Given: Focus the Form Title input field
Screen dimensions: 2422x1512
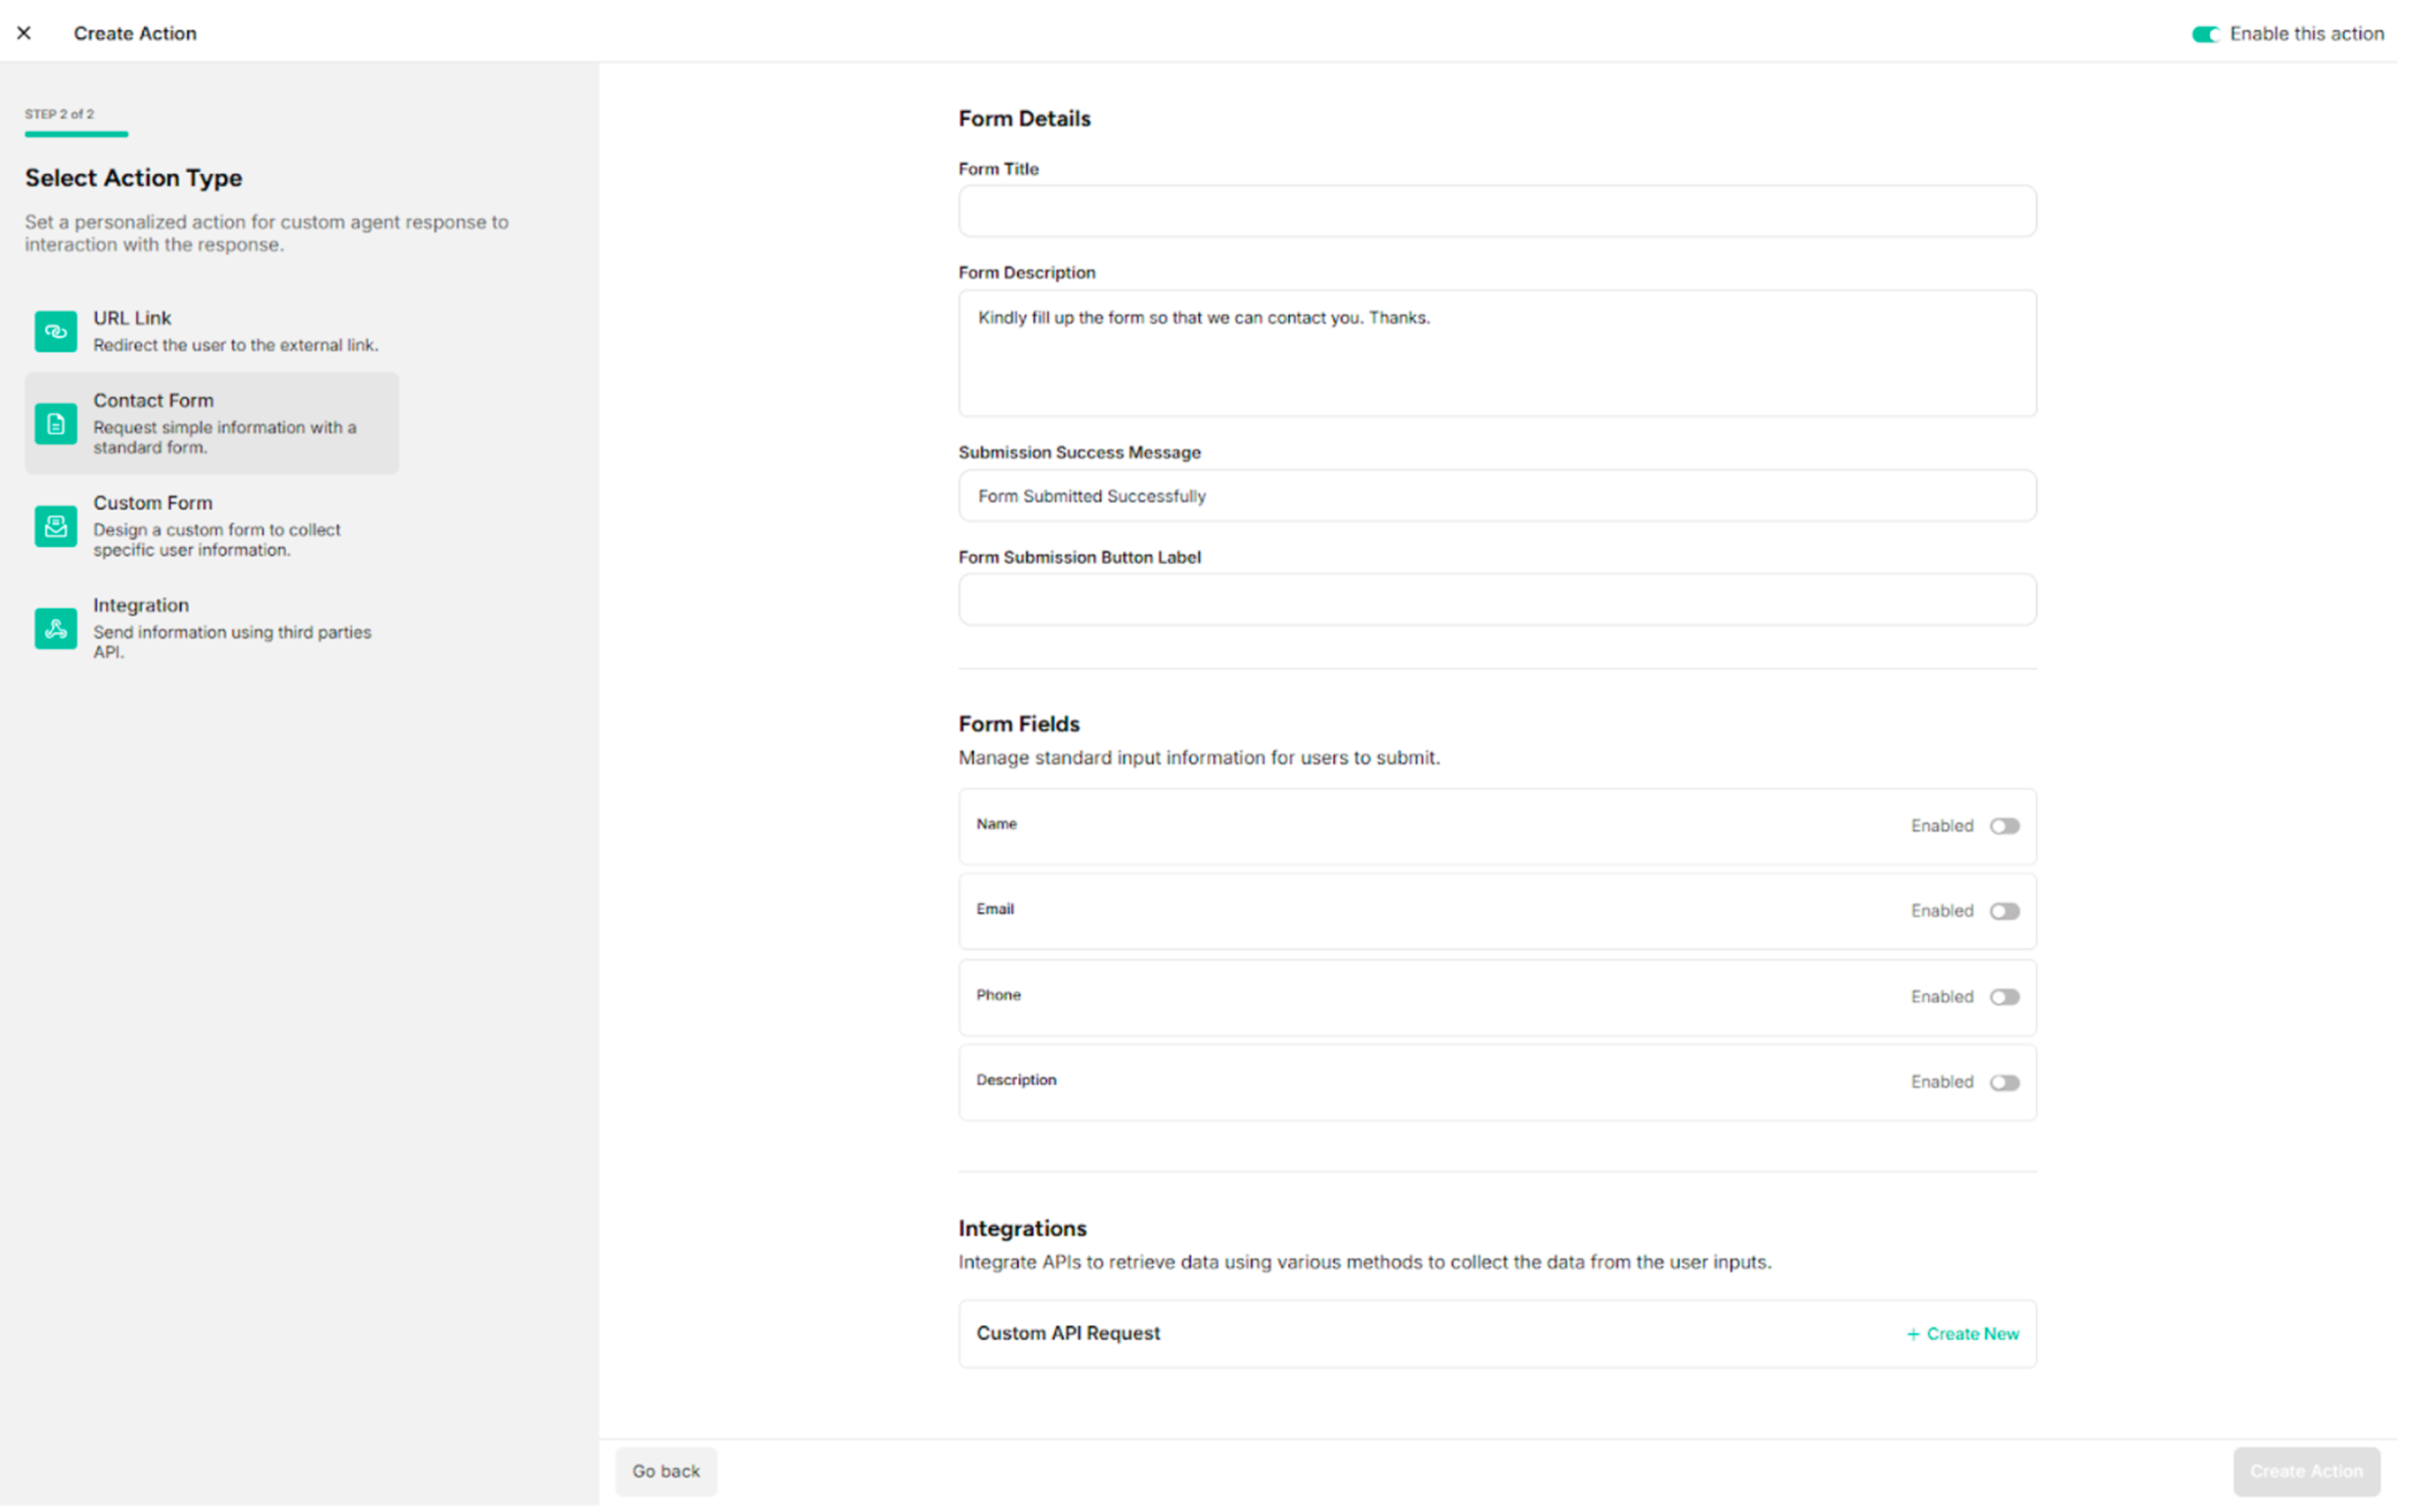Looking at the screenshot, I should click(x=1497, y=211).
